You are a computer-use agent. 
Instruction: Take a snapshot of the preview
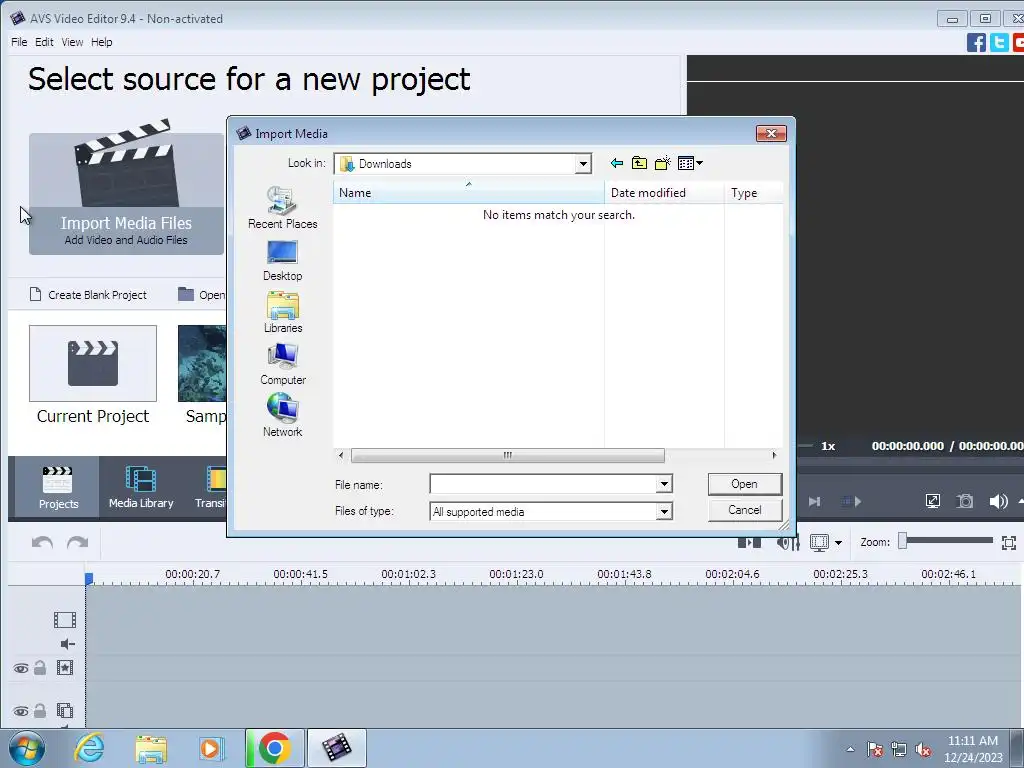[965, 501]
